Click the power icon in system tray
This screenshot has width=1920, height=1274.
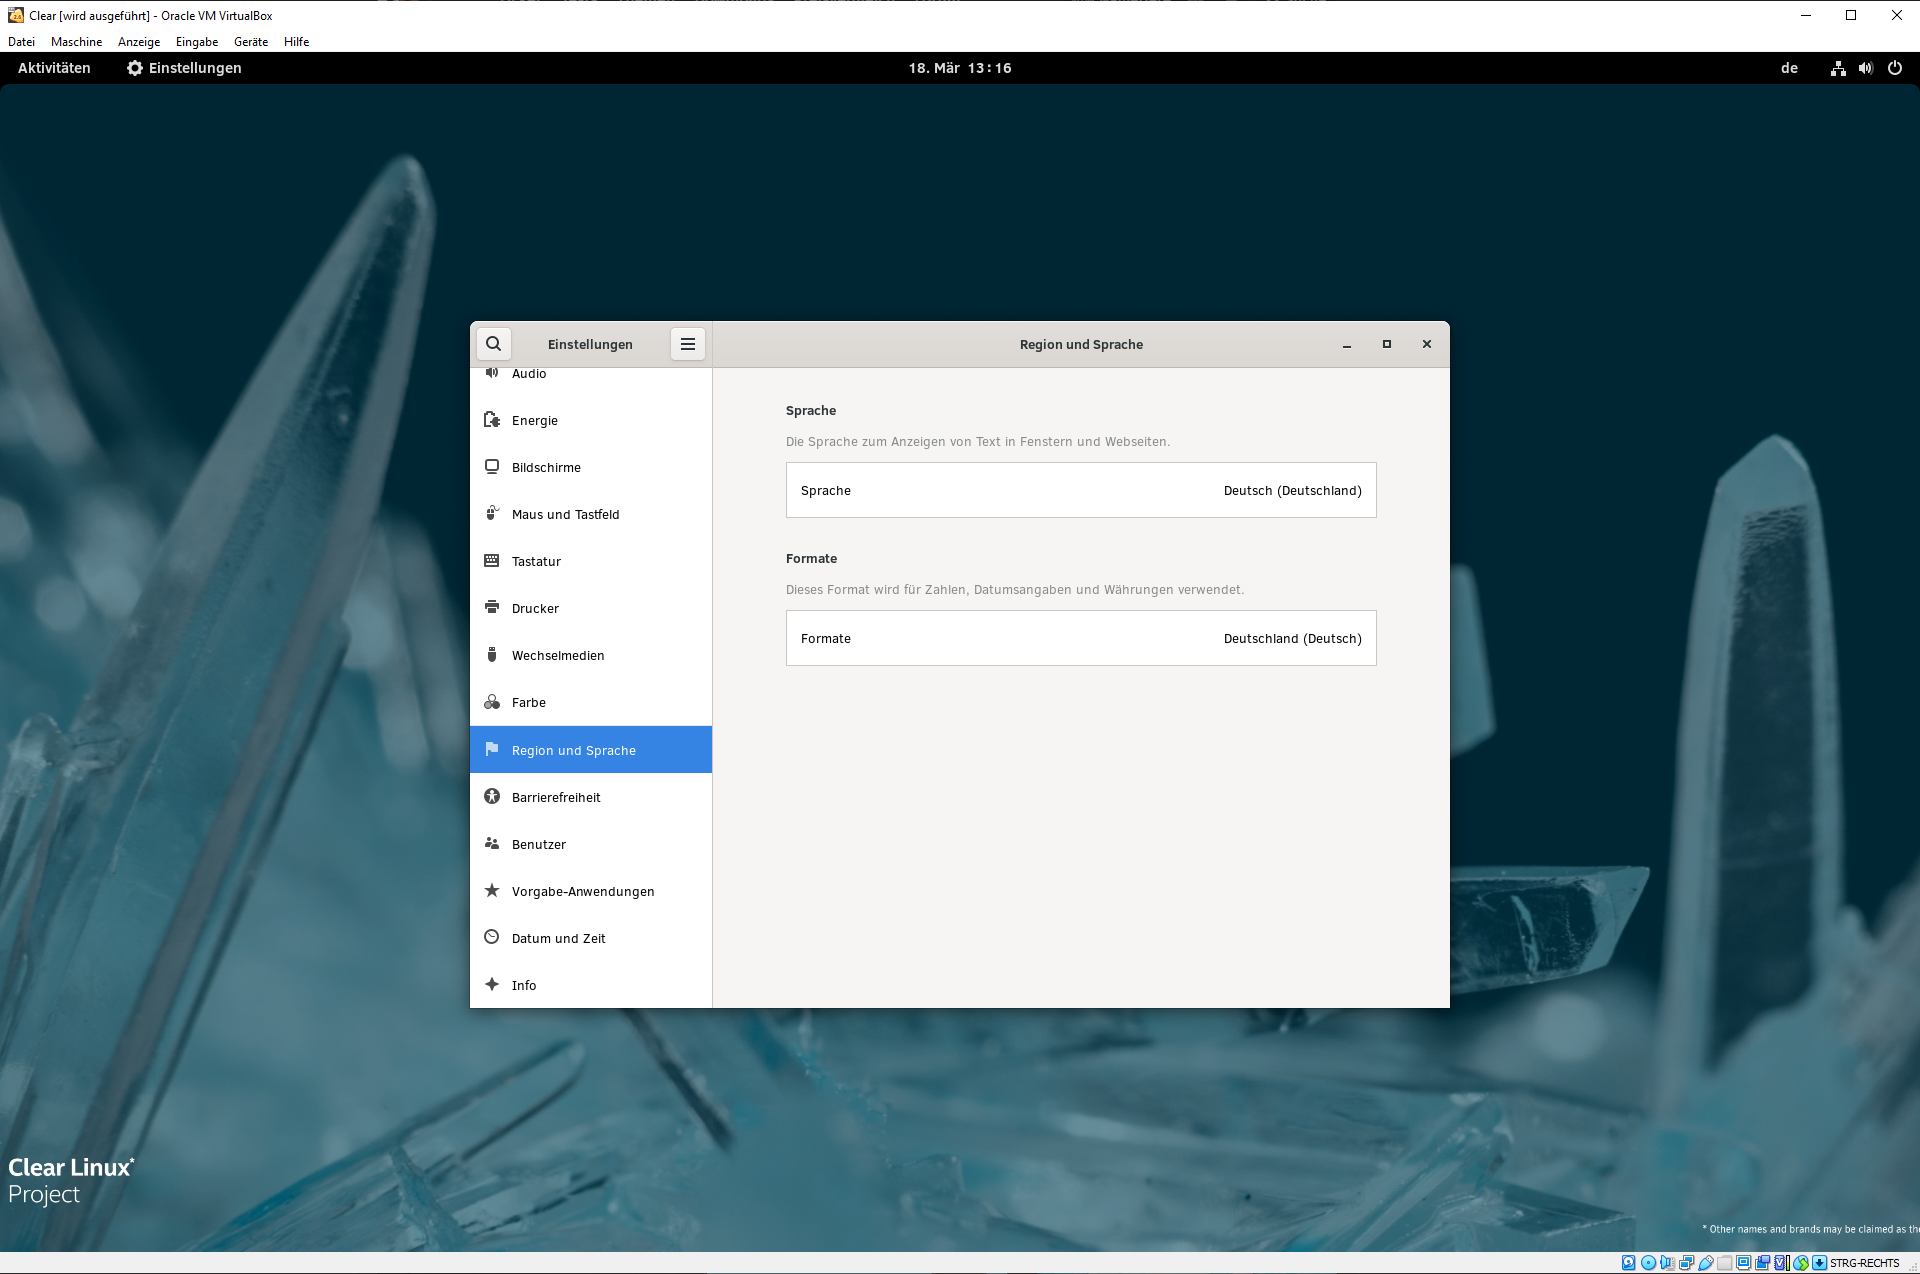[x=1894, y=68]
